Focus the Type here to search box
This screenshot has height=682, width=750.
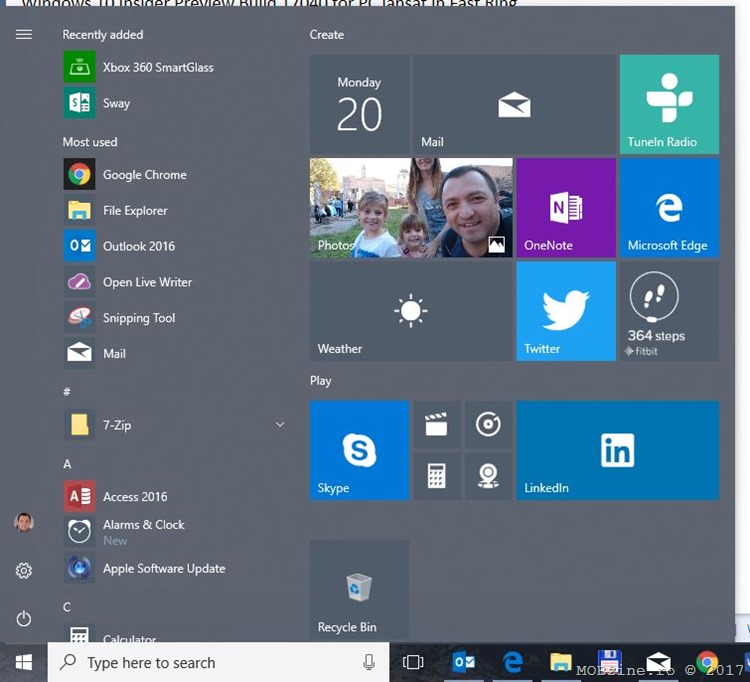click(x=219, y=662)
